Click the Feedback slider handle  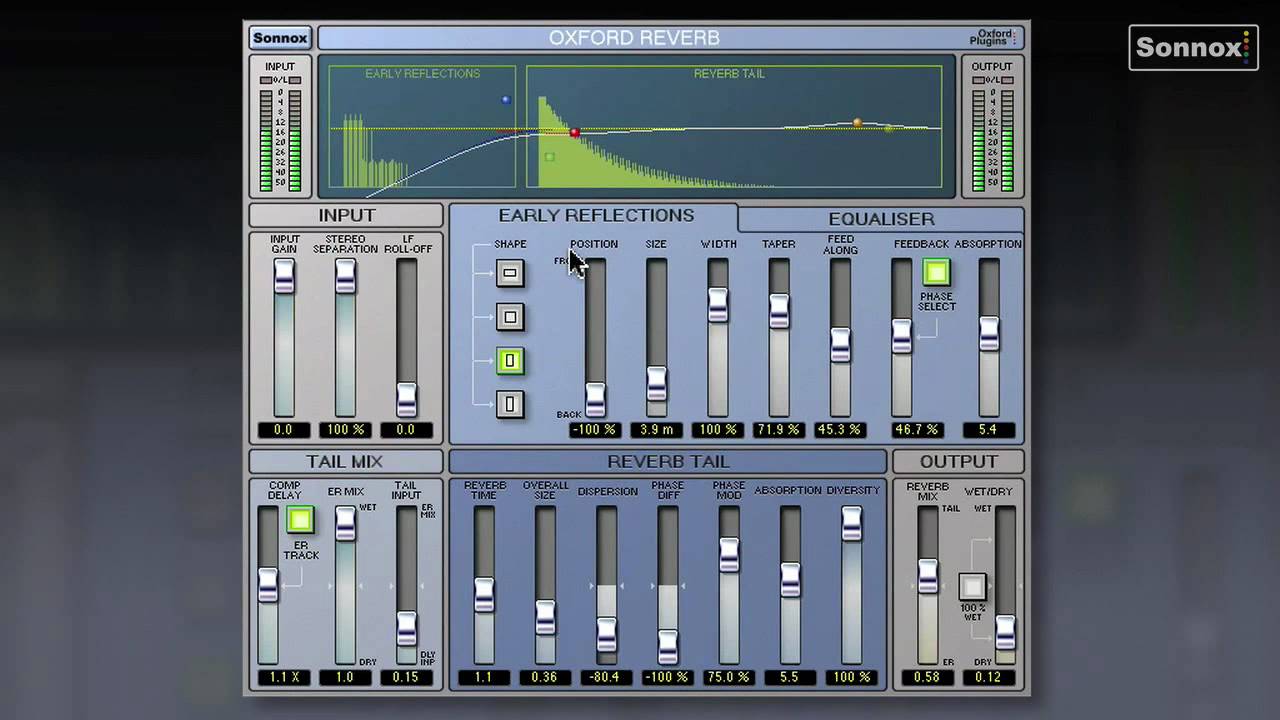pyautogui.click(x=901, y=337)
